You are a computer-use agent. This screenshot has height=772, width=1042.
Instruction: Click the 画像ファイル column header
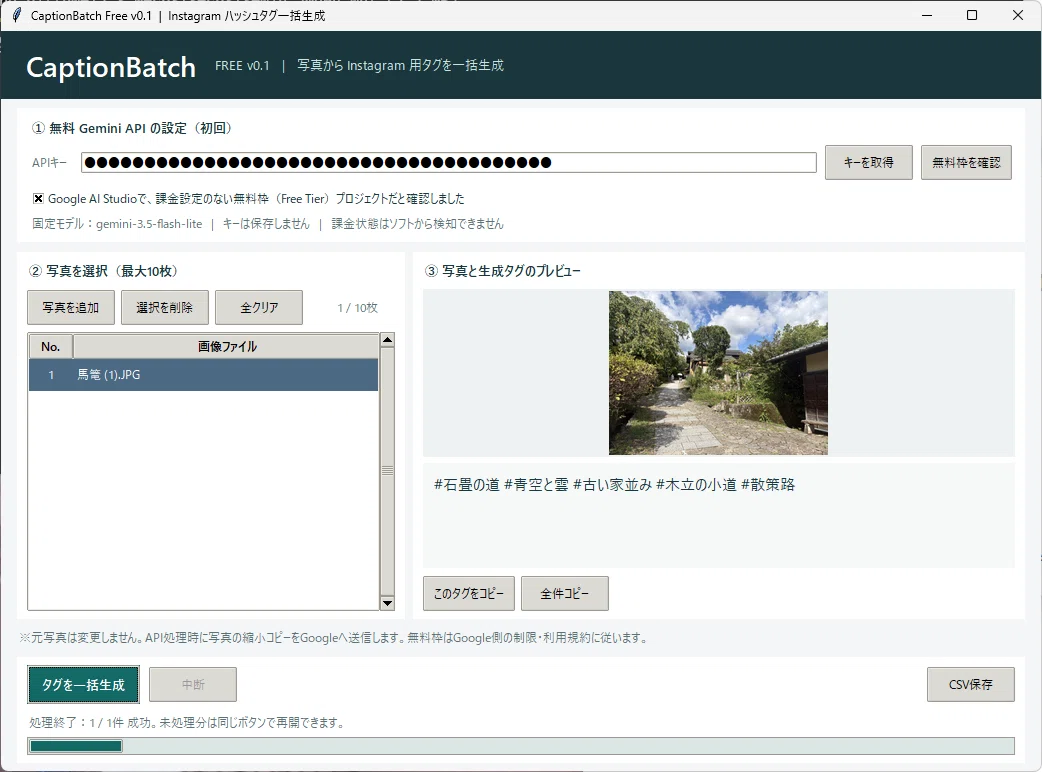pyautogui.click(x=226, y=347)
